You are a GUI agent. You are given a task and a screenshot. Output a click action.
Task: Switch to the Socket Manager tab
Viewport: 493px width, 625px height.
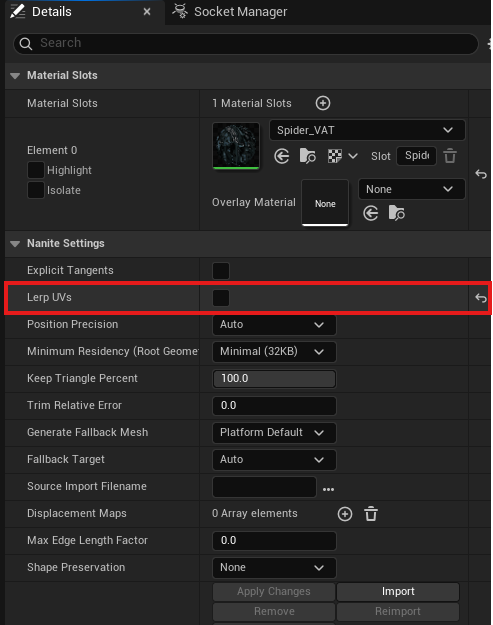coord(230,12)
